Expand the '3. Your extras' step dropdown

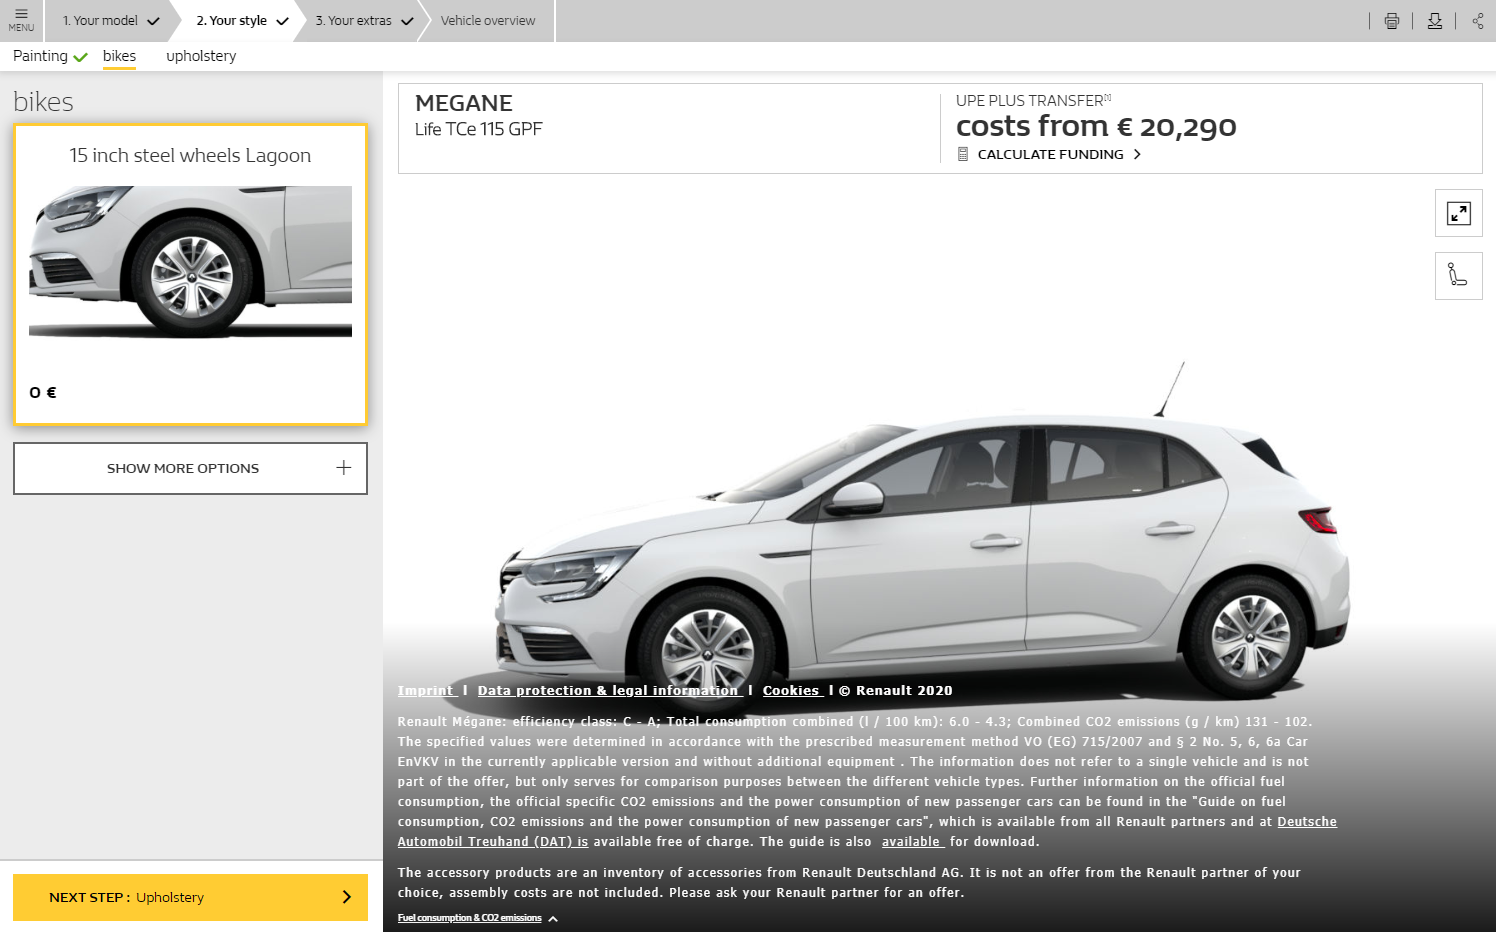(364, 21)
